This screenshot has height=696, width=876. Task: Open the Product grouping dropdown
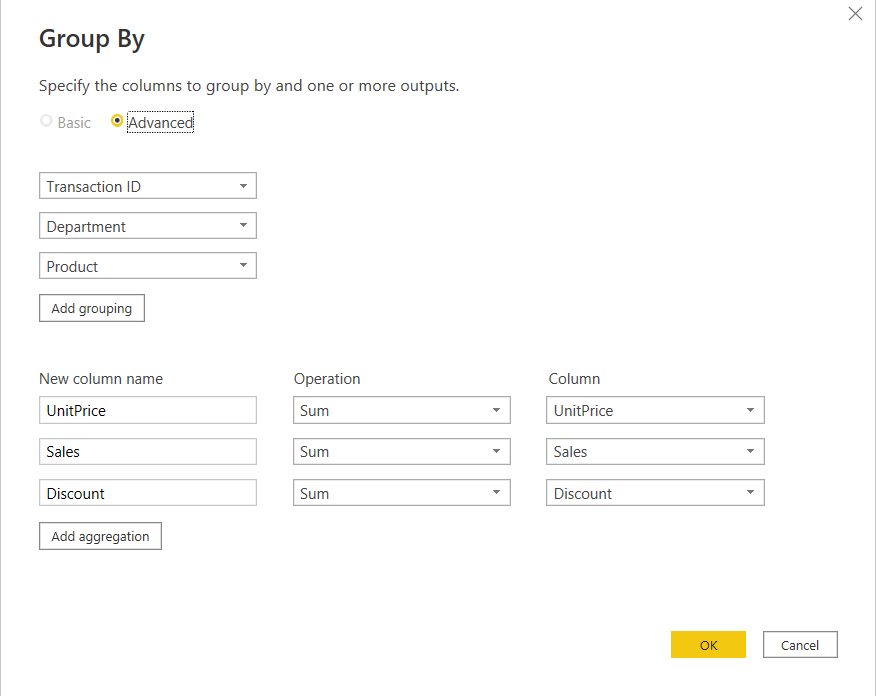(x=147, y=266)
